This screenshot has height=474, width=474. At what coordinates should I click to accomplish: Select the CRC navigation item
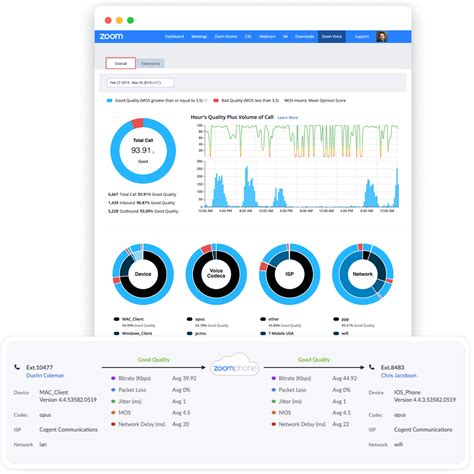[248, 36]
